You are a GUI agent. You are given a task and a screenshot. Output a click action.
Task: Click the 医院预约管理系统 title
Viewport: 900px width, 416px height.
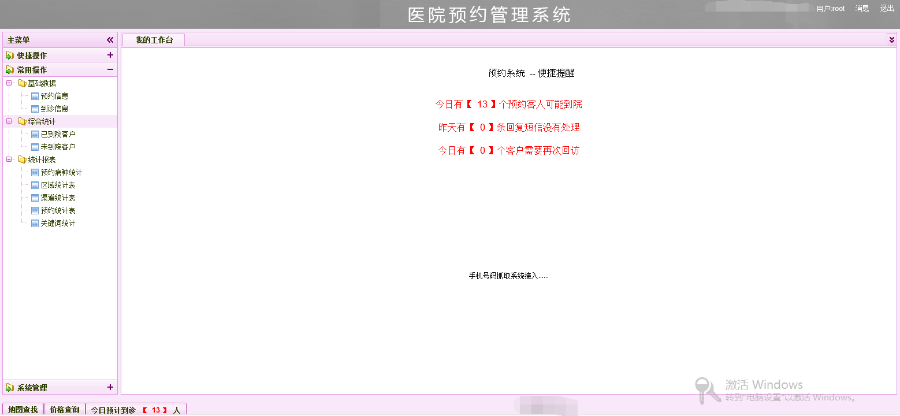click(x=490, y=15)
